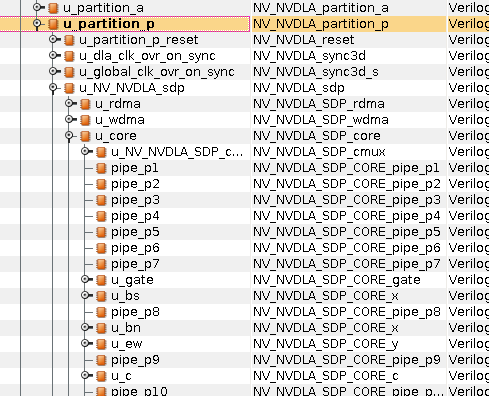
Task: Select the u_rdma instance name
Action: pos(118,104)
